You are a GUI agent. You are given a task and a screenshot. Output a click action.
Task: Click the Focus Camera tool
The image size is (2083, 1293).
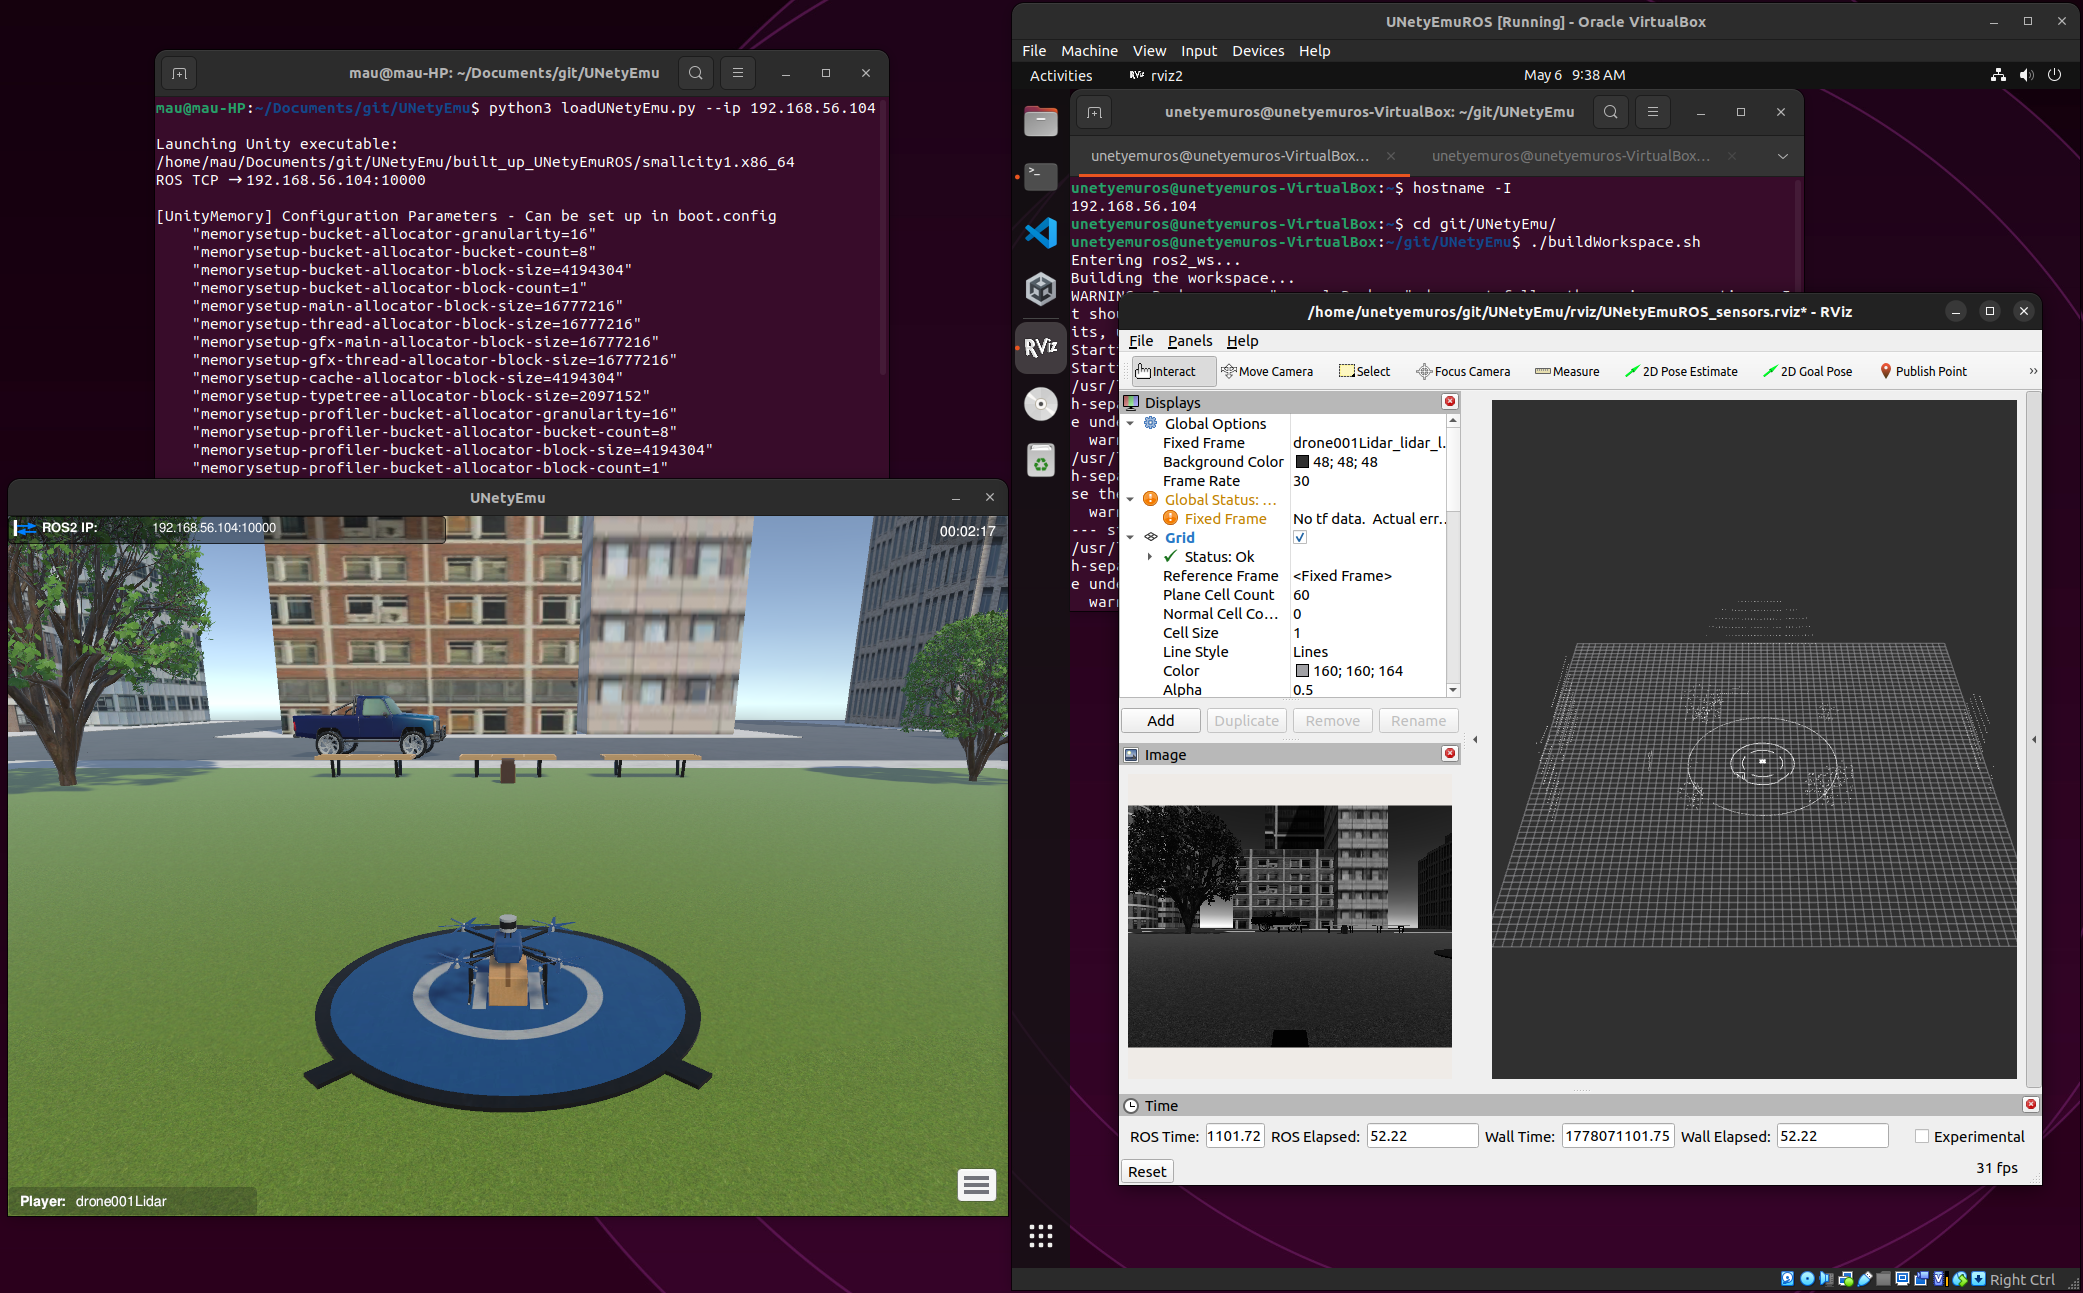(1463, 371)
